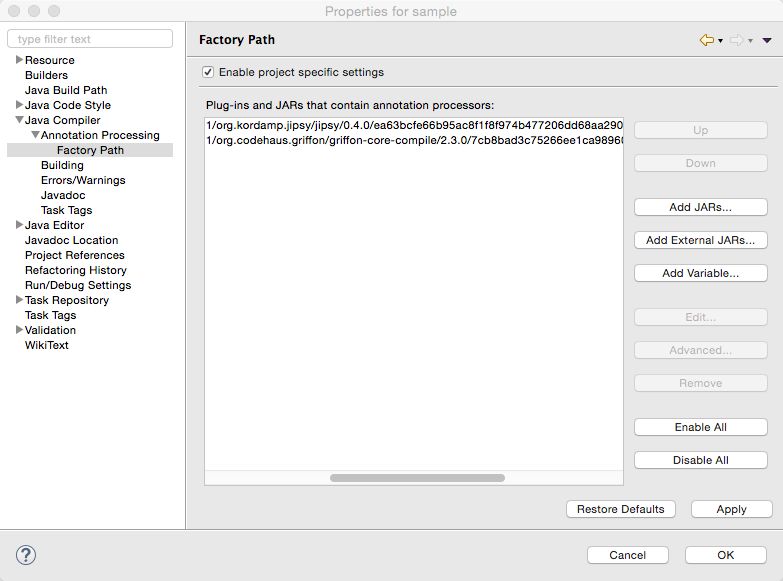783x581 pixels.
Task: Click the type filter text field
Action: (x=90, y=39)
